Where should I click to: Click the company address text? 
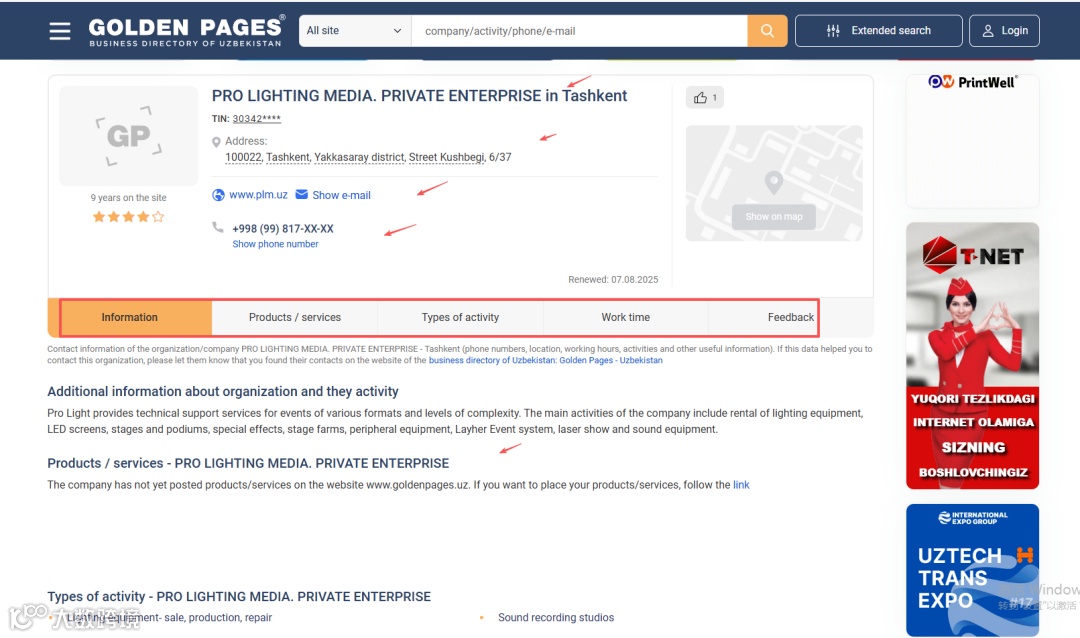[x=368, y=157]
